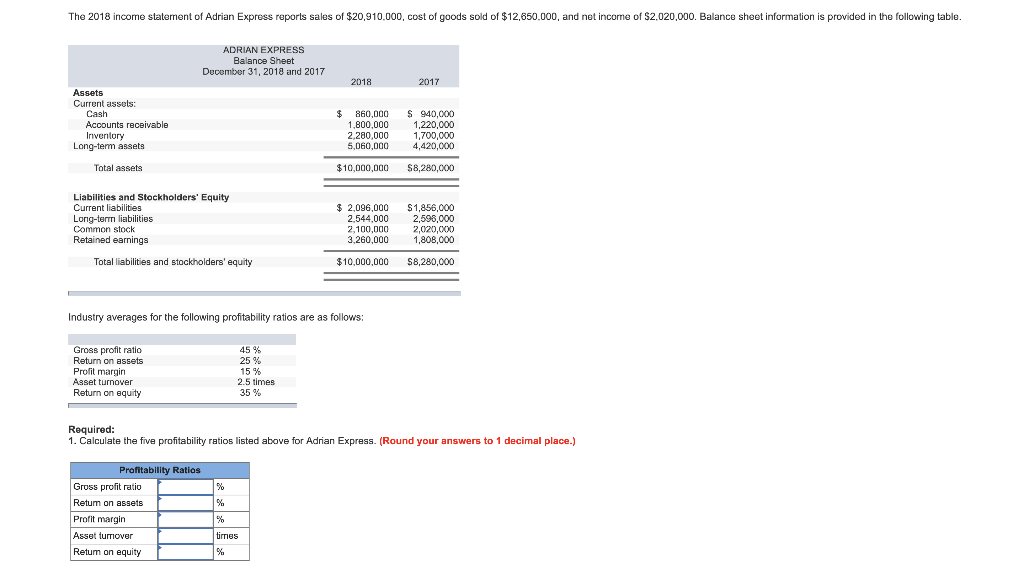1024x570 pixels.
Task: Select 2017 Long-term assets 4,420,000
Action: (x=434, y=146)
